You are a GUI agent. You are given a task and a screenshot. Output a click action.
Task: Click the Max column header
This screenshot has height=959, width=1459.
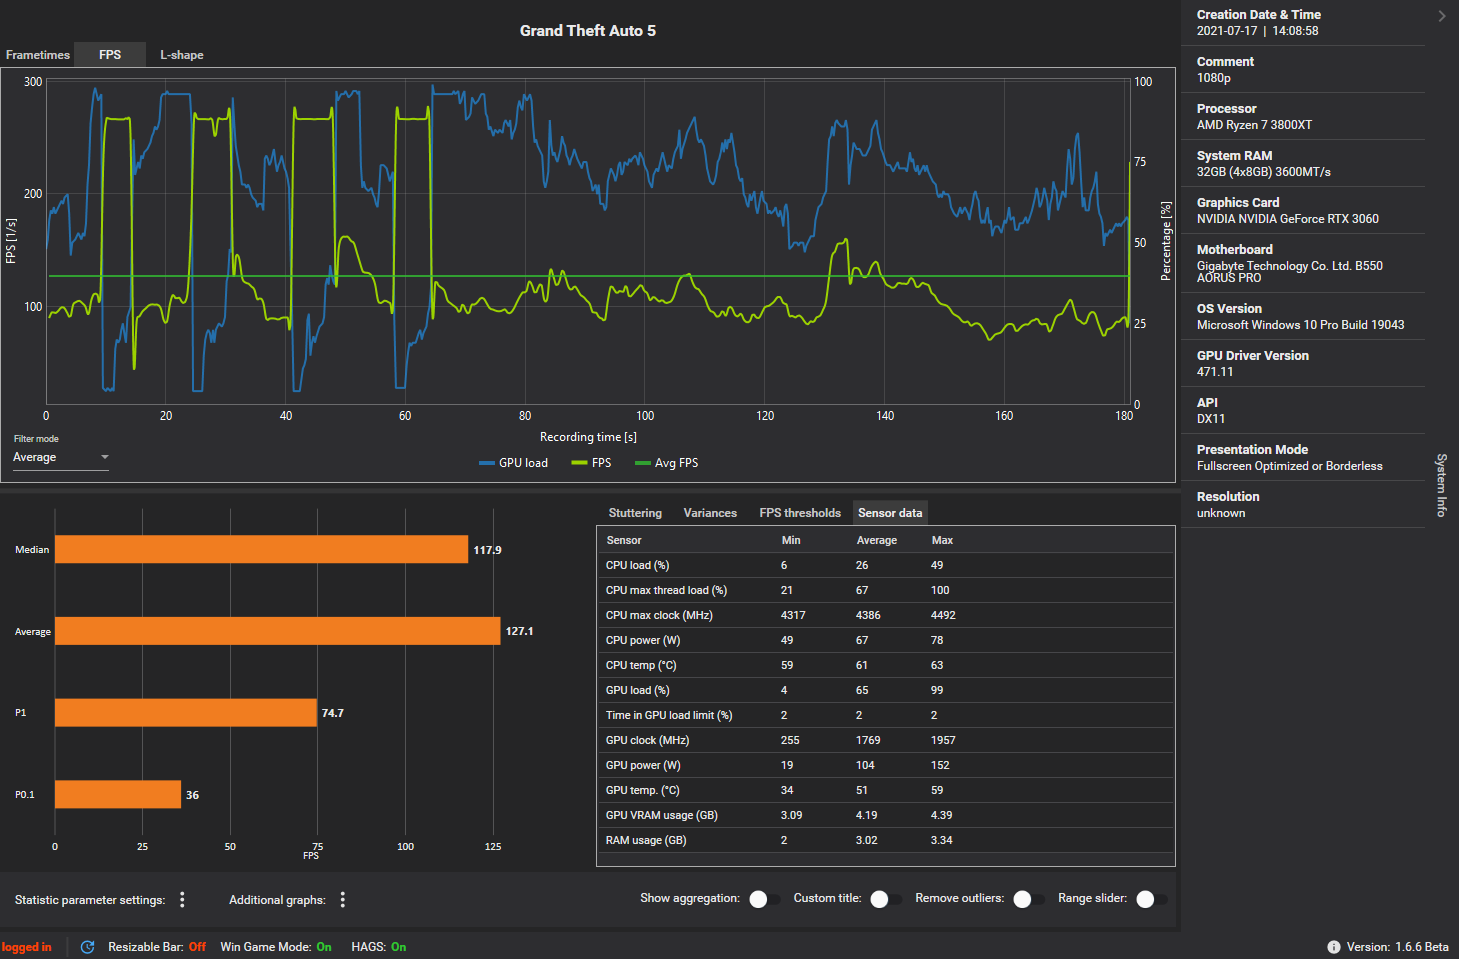(942, 540)
